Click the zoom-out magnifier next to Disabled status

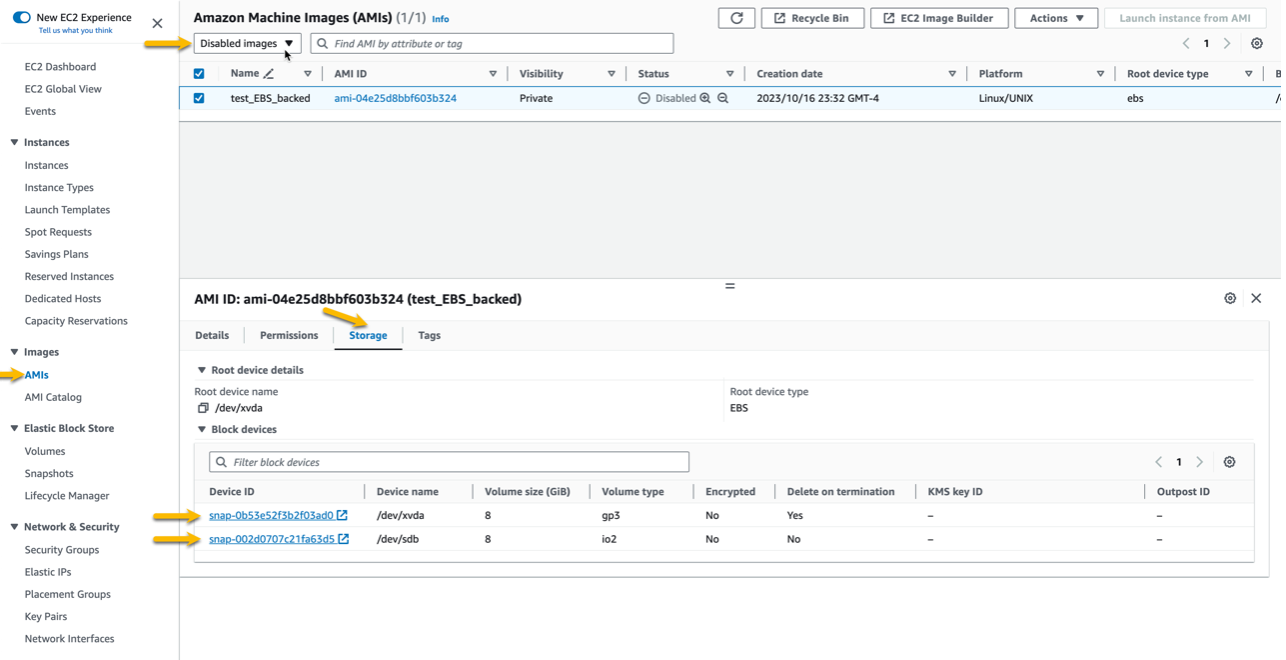coord(721,98)
